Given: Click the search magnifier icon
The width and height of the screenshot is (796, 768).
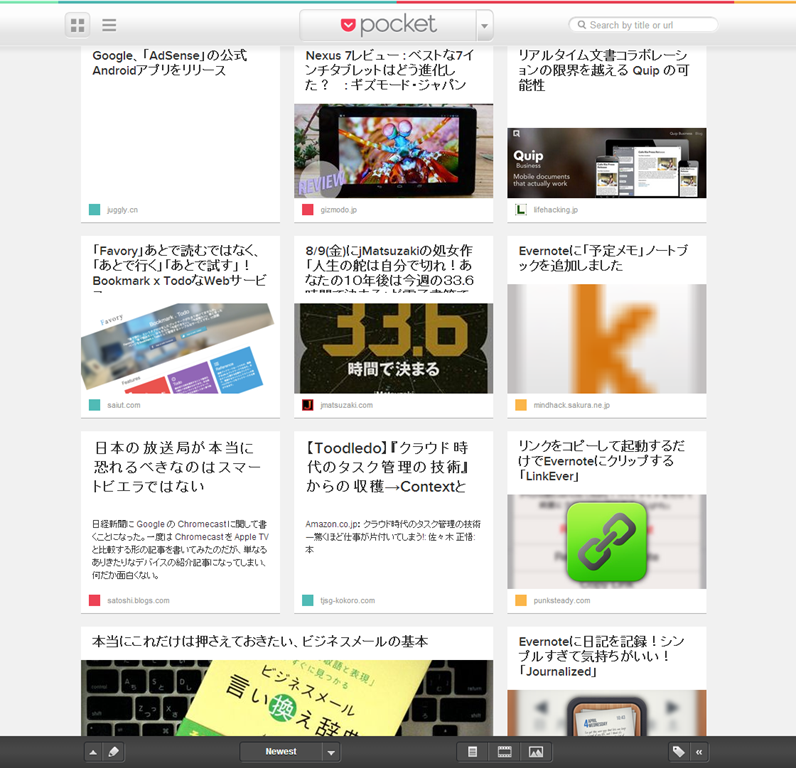Looking at the screenshot, I should coord(582,25).
